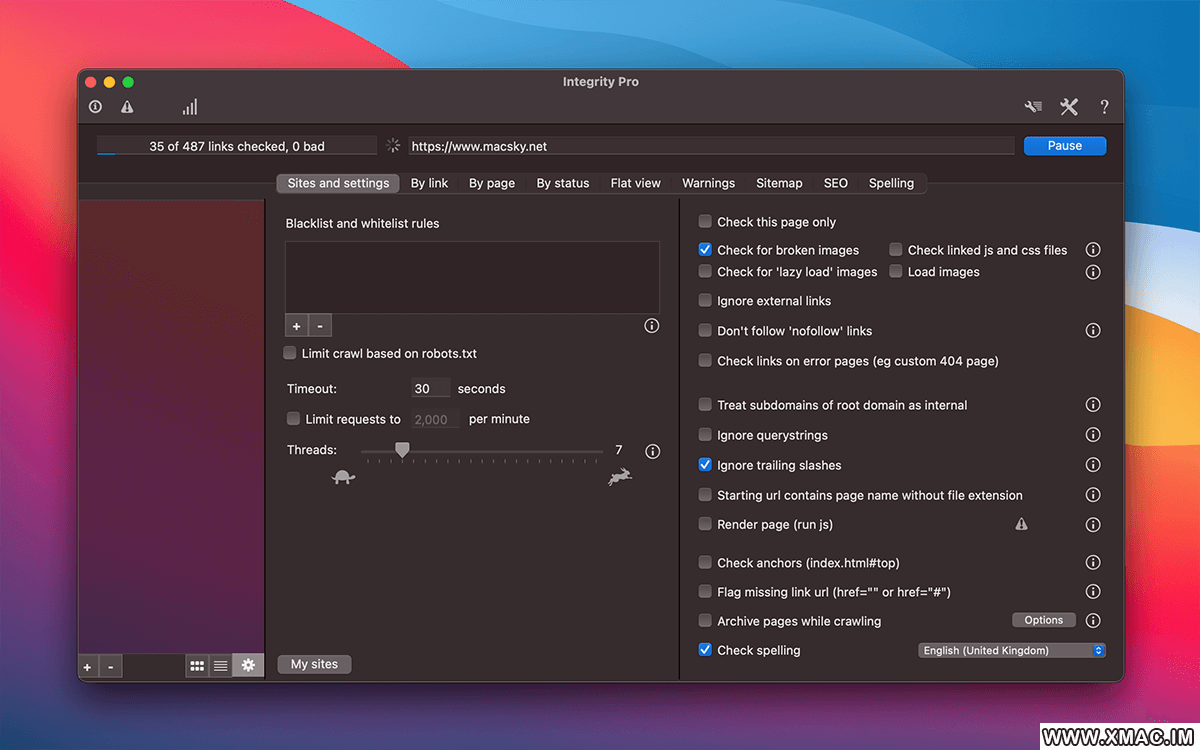Show info for Flag missing link url
1200x750 pixels.
pyautogui.click(x=1093, y=592)
